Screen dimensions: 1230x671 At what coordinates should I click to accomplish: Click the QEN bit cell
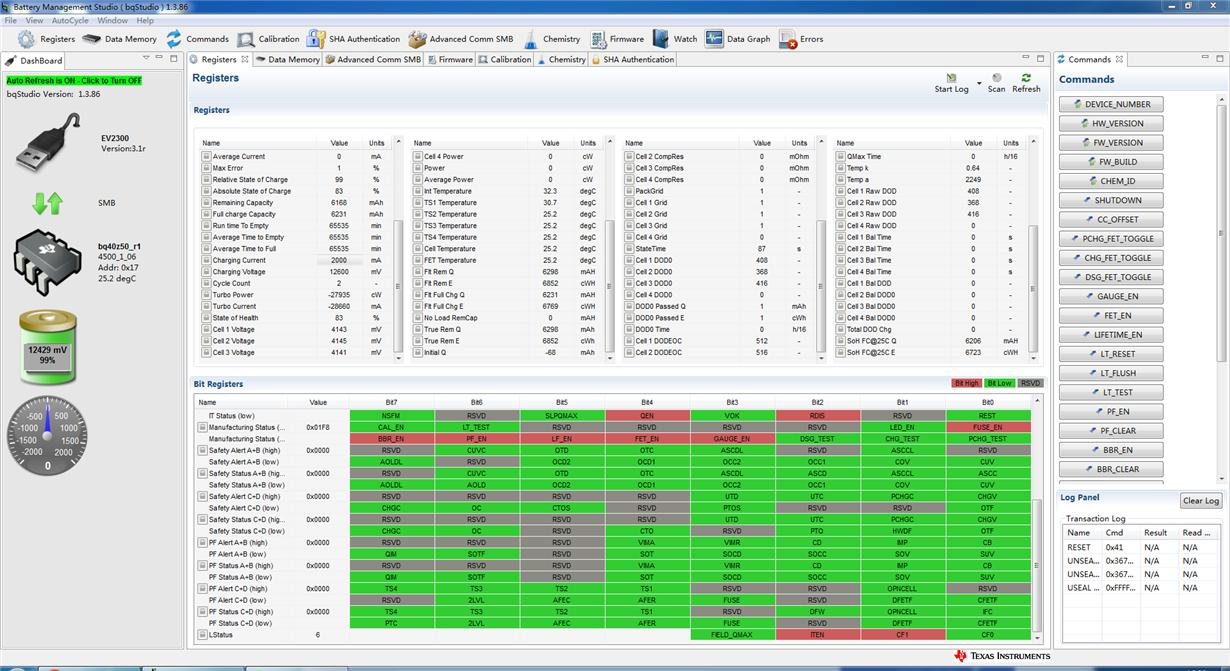[x=647, y=415]
